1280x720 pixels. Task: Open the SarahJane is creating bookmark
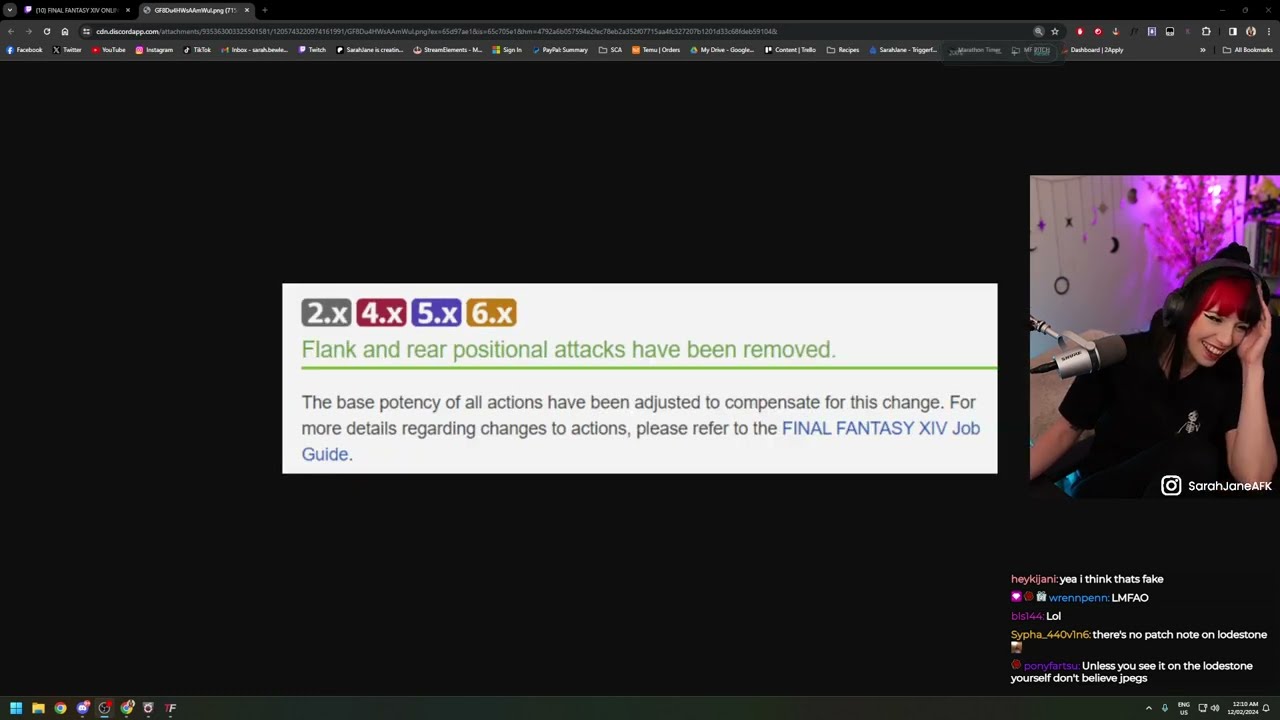click(x=370, y=50)
